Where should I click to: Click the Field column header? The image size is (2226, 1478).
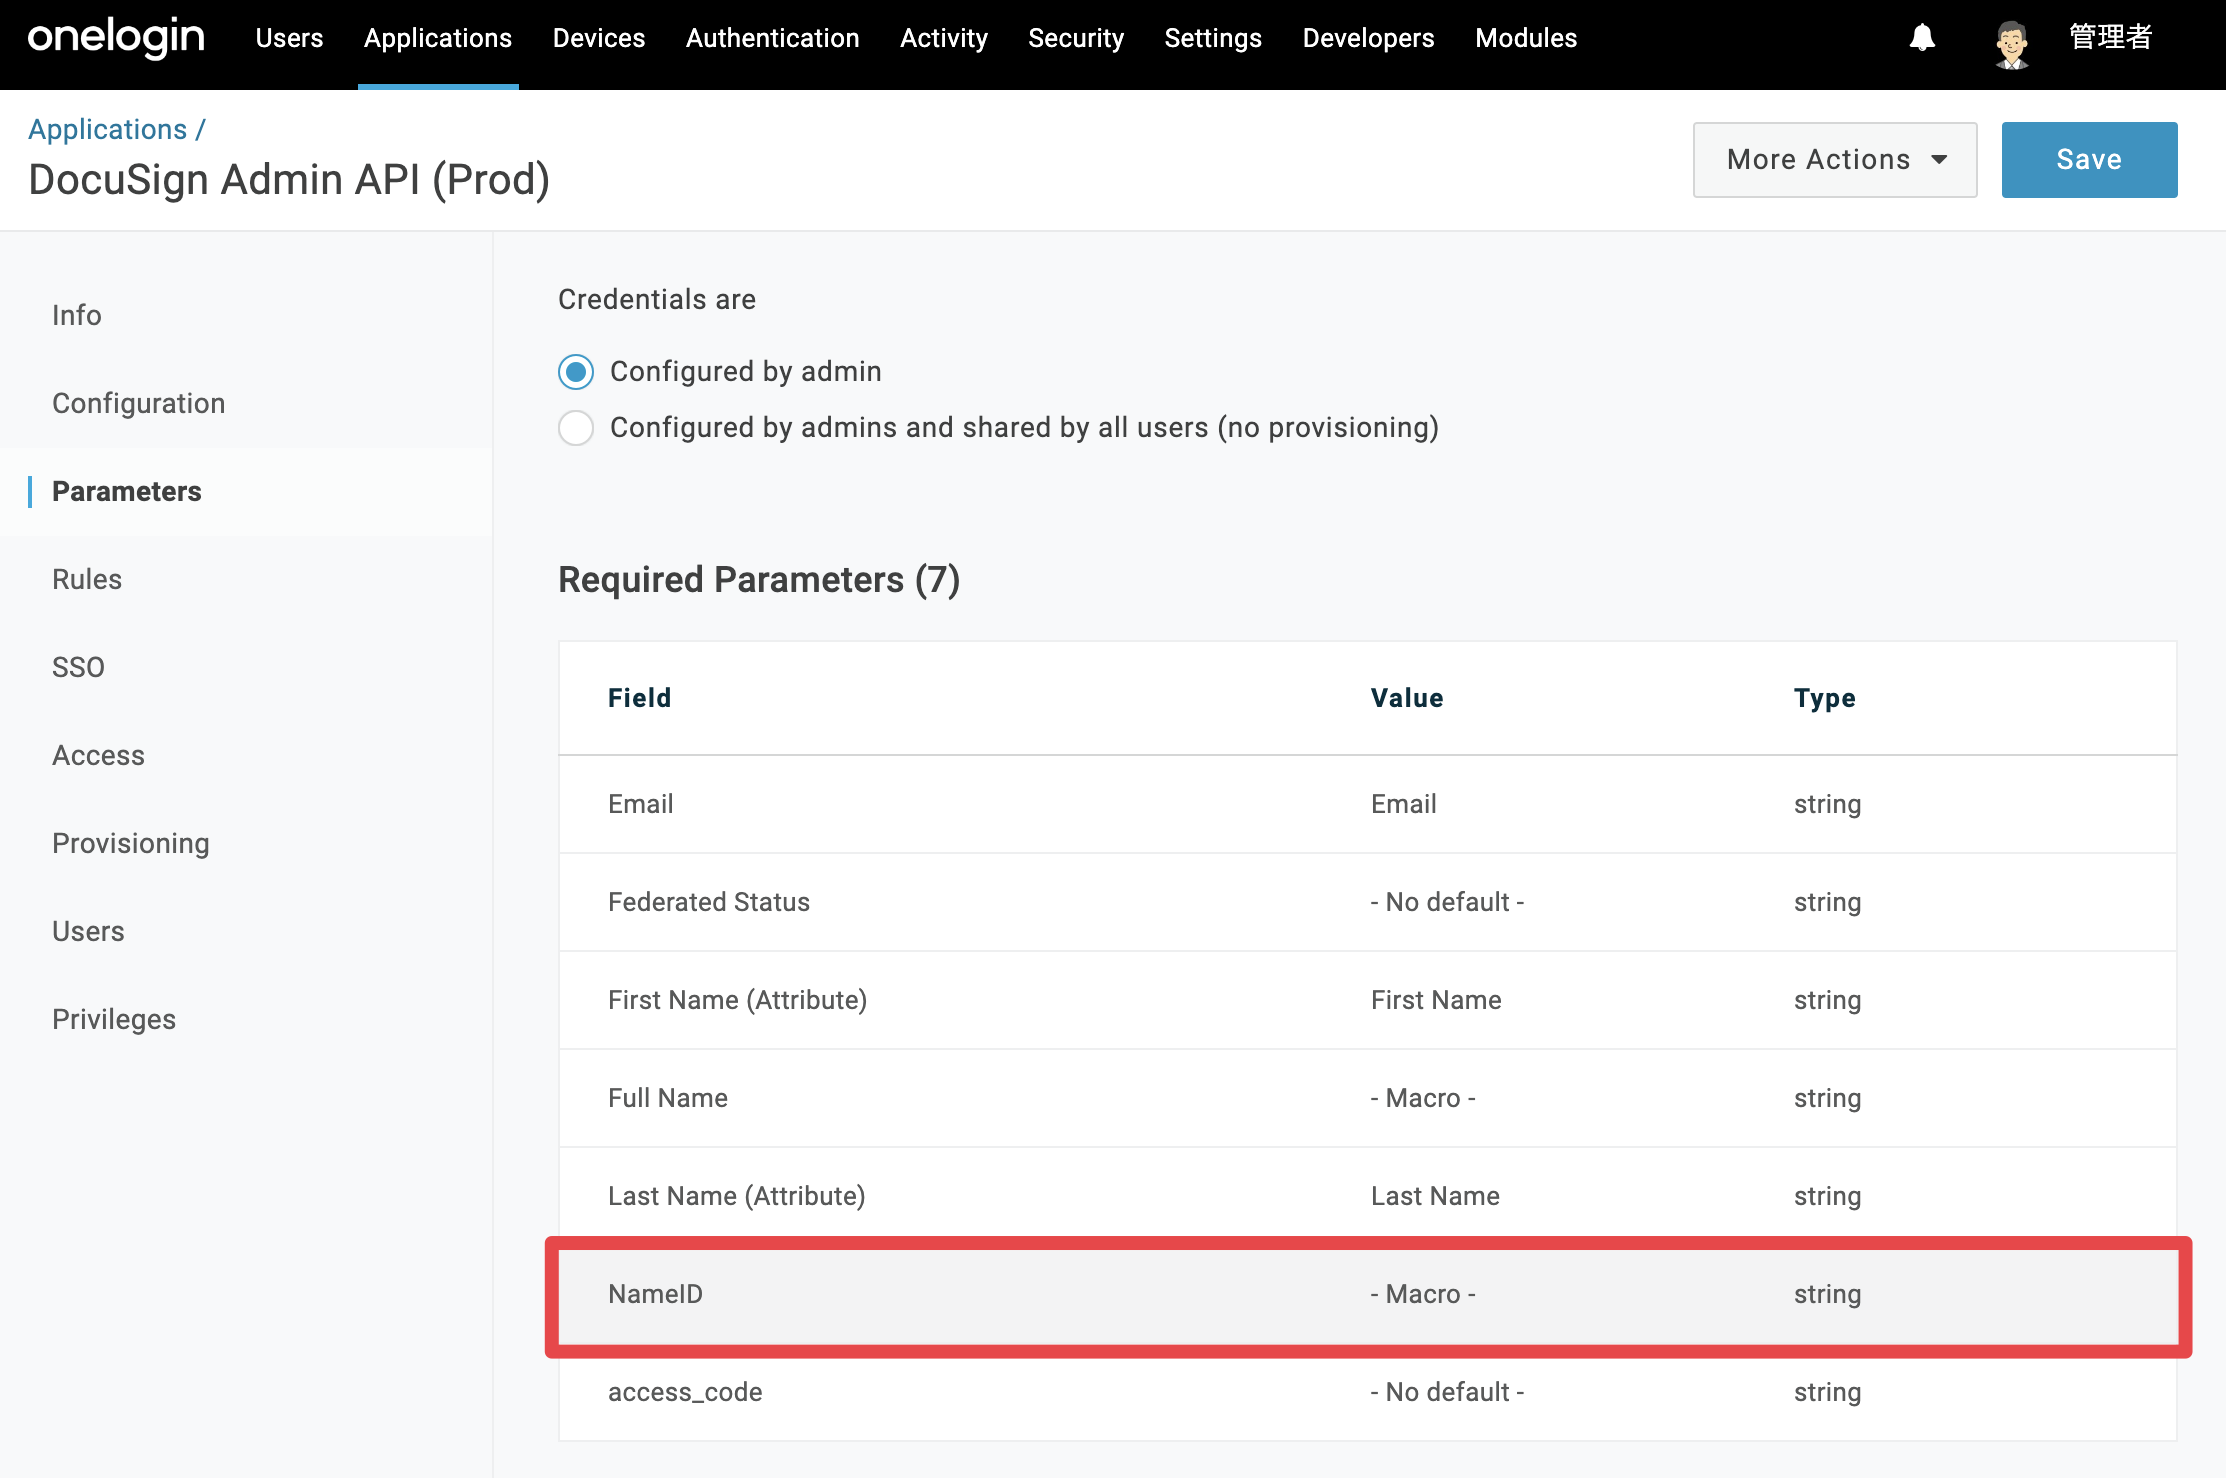pos(640,698)
